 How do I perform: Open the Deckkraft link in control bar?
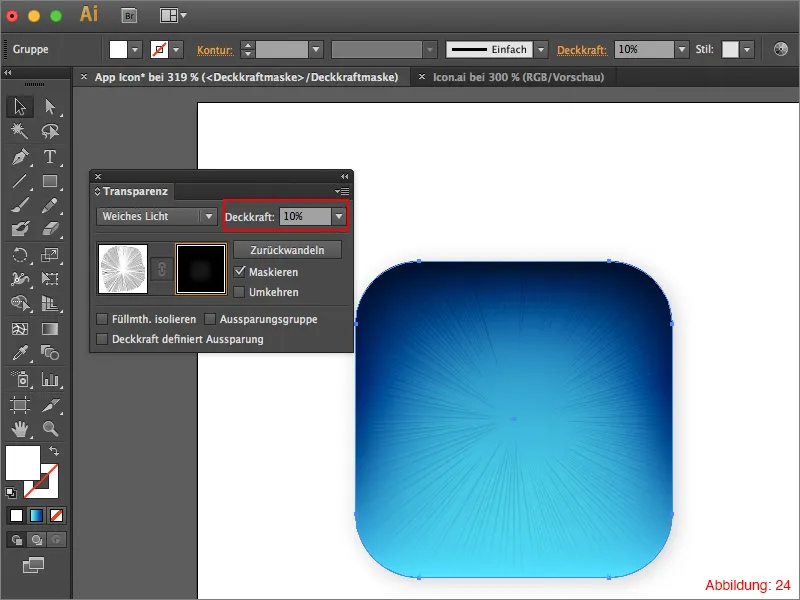coord(582,50)
